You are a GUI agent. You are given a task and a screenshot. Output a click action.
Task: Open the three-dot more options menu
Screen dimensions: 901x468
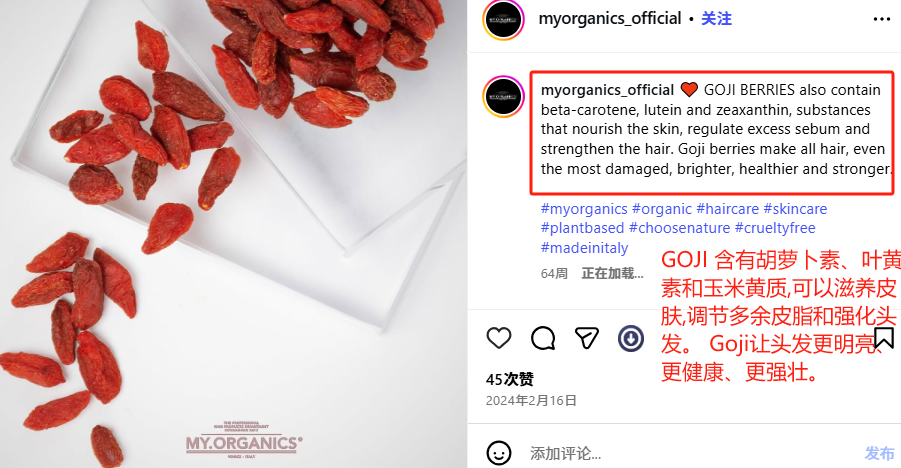tap(881, 20)
